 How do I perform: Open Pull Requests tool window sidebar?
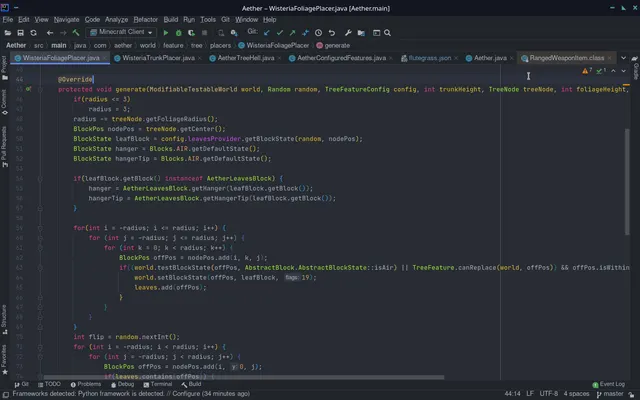coord(4,147)
